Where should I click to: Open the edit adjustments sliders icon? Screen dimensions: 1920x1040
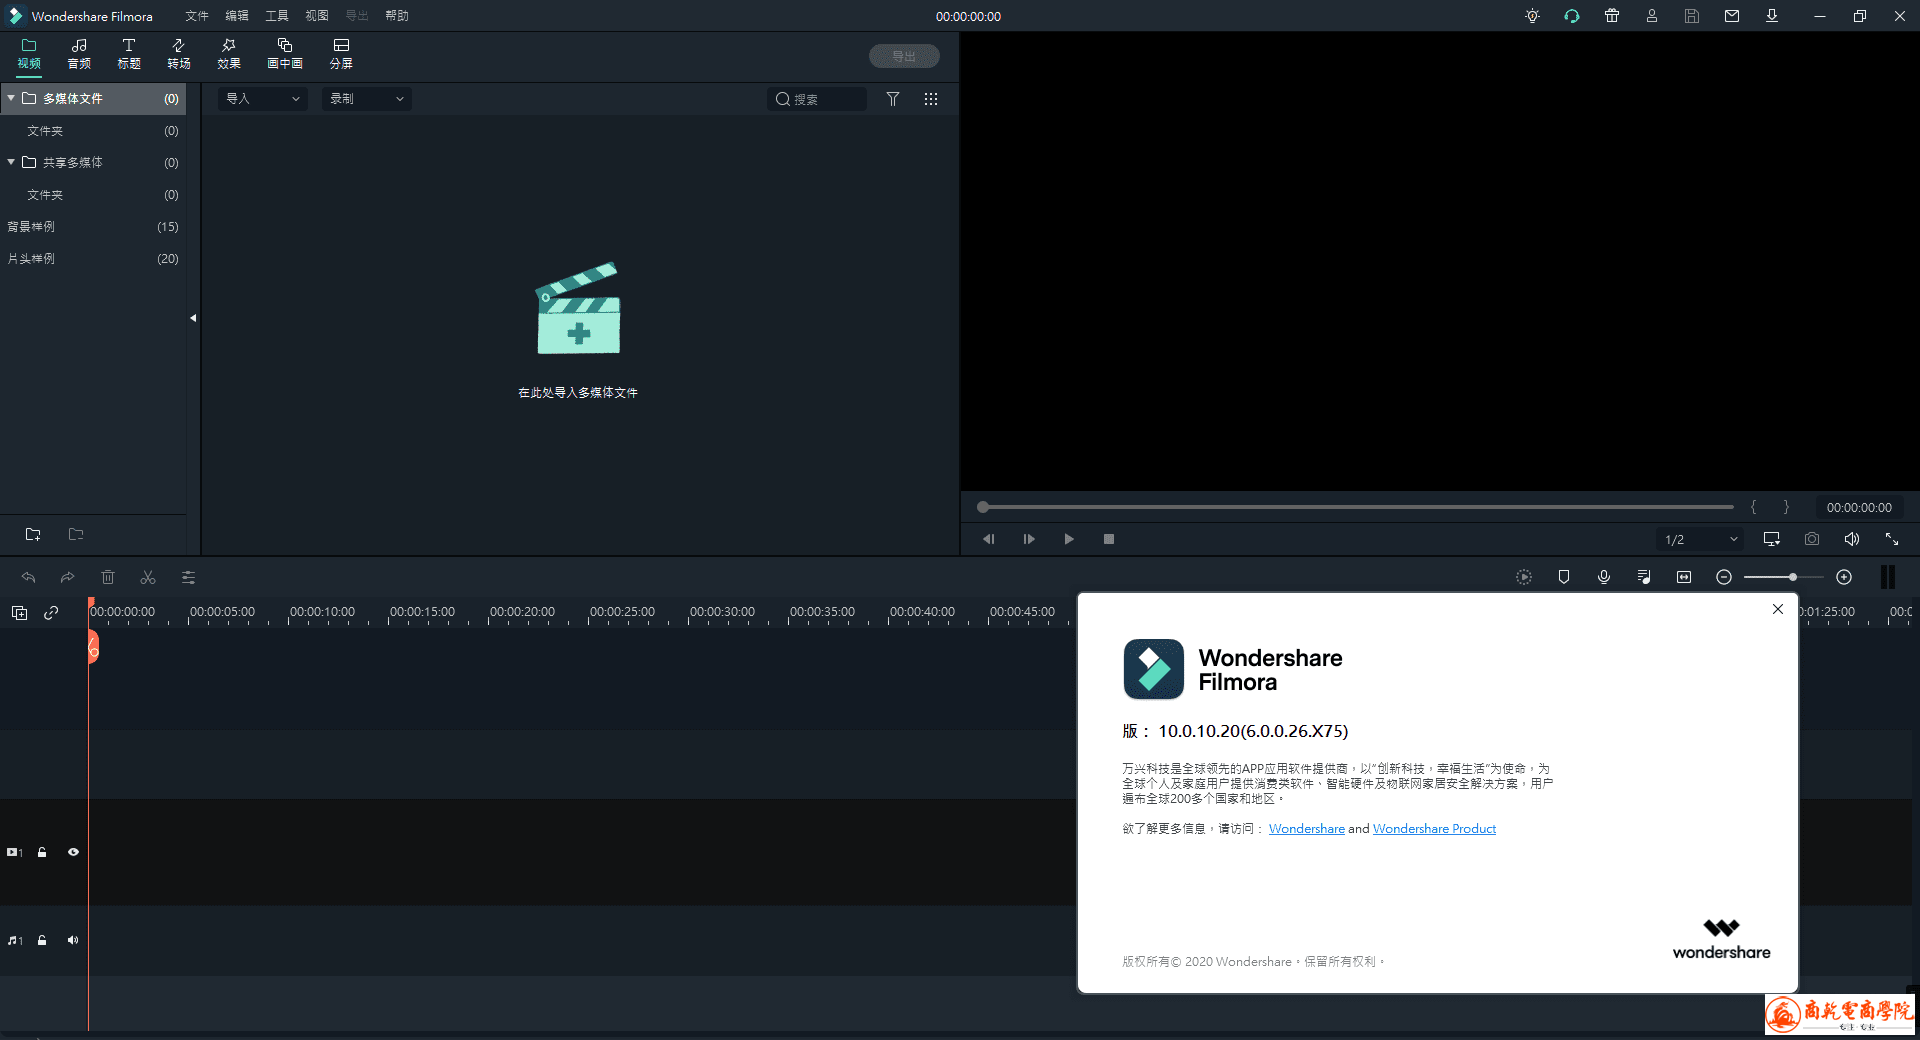pos(188,577)
